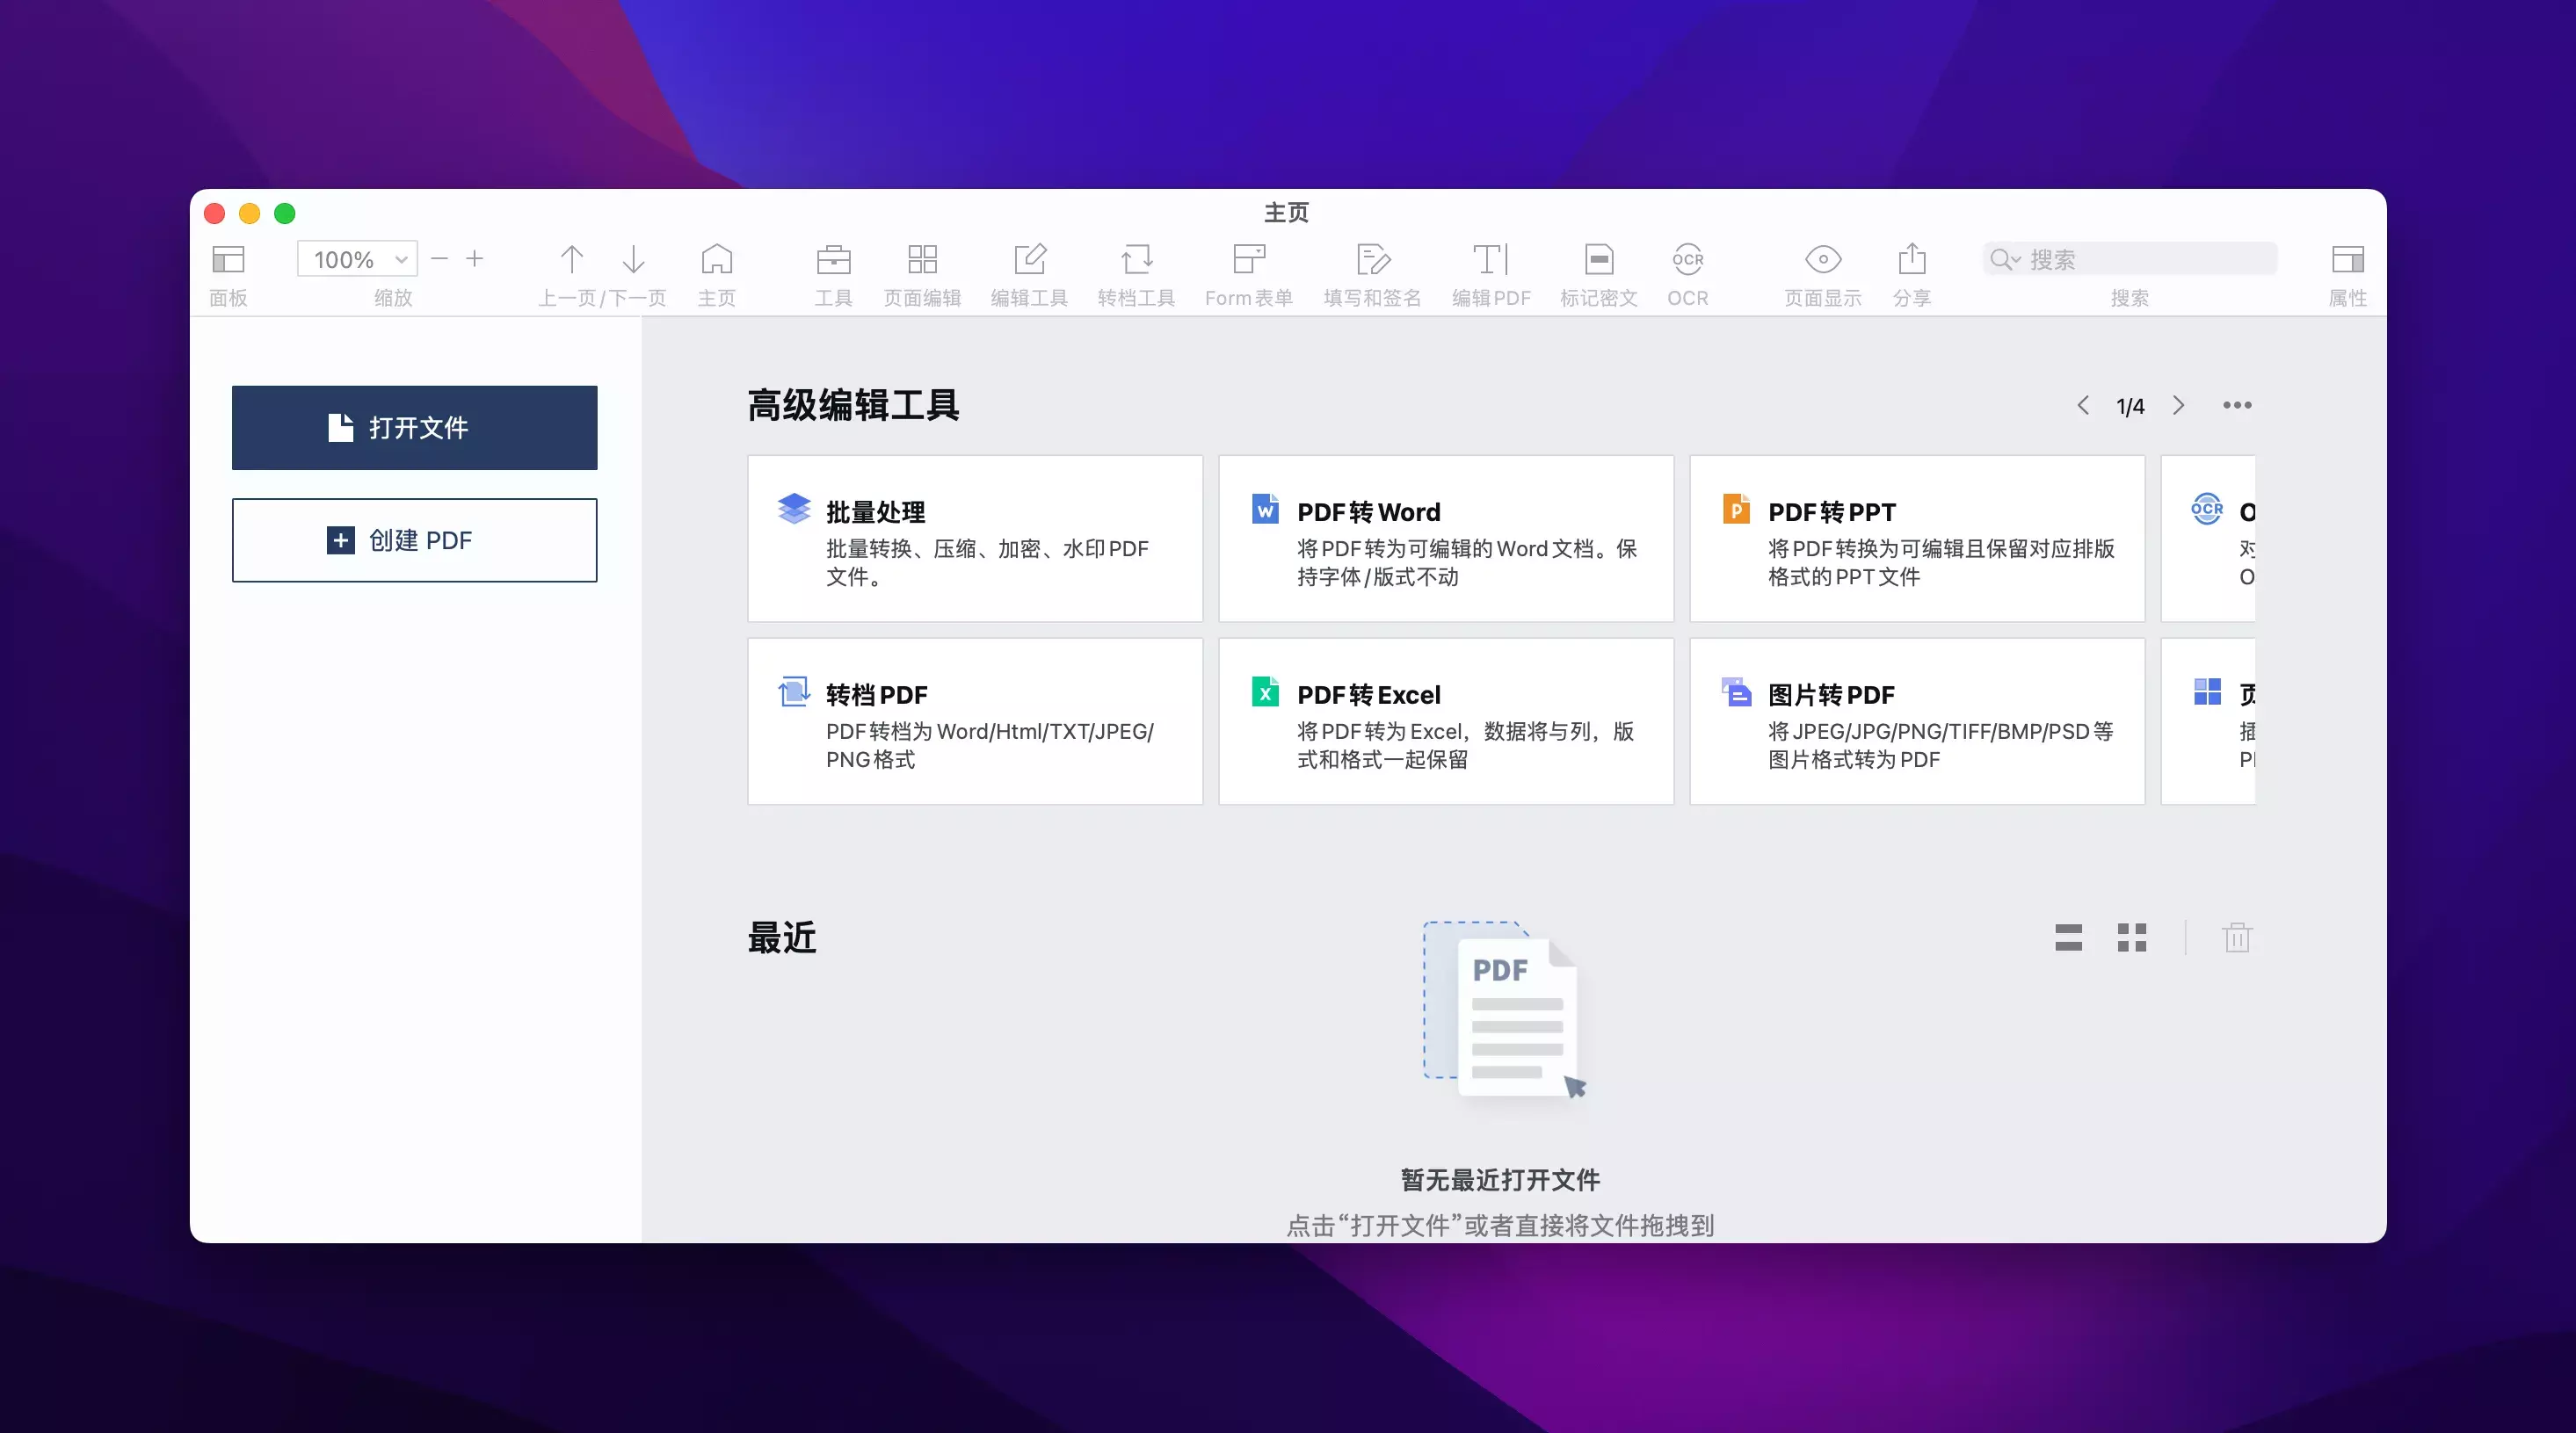Go to next tools page chevron

(x=2178, y=405)
